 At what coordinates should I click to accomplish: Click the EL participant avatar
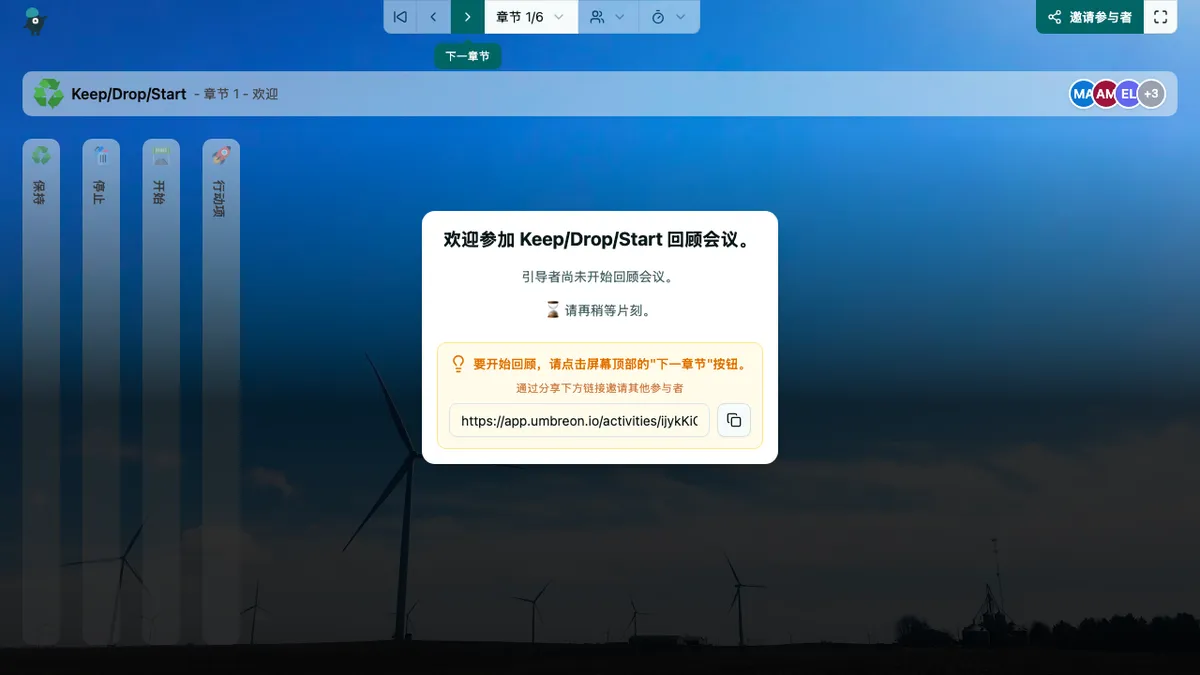pos(1128,94)
